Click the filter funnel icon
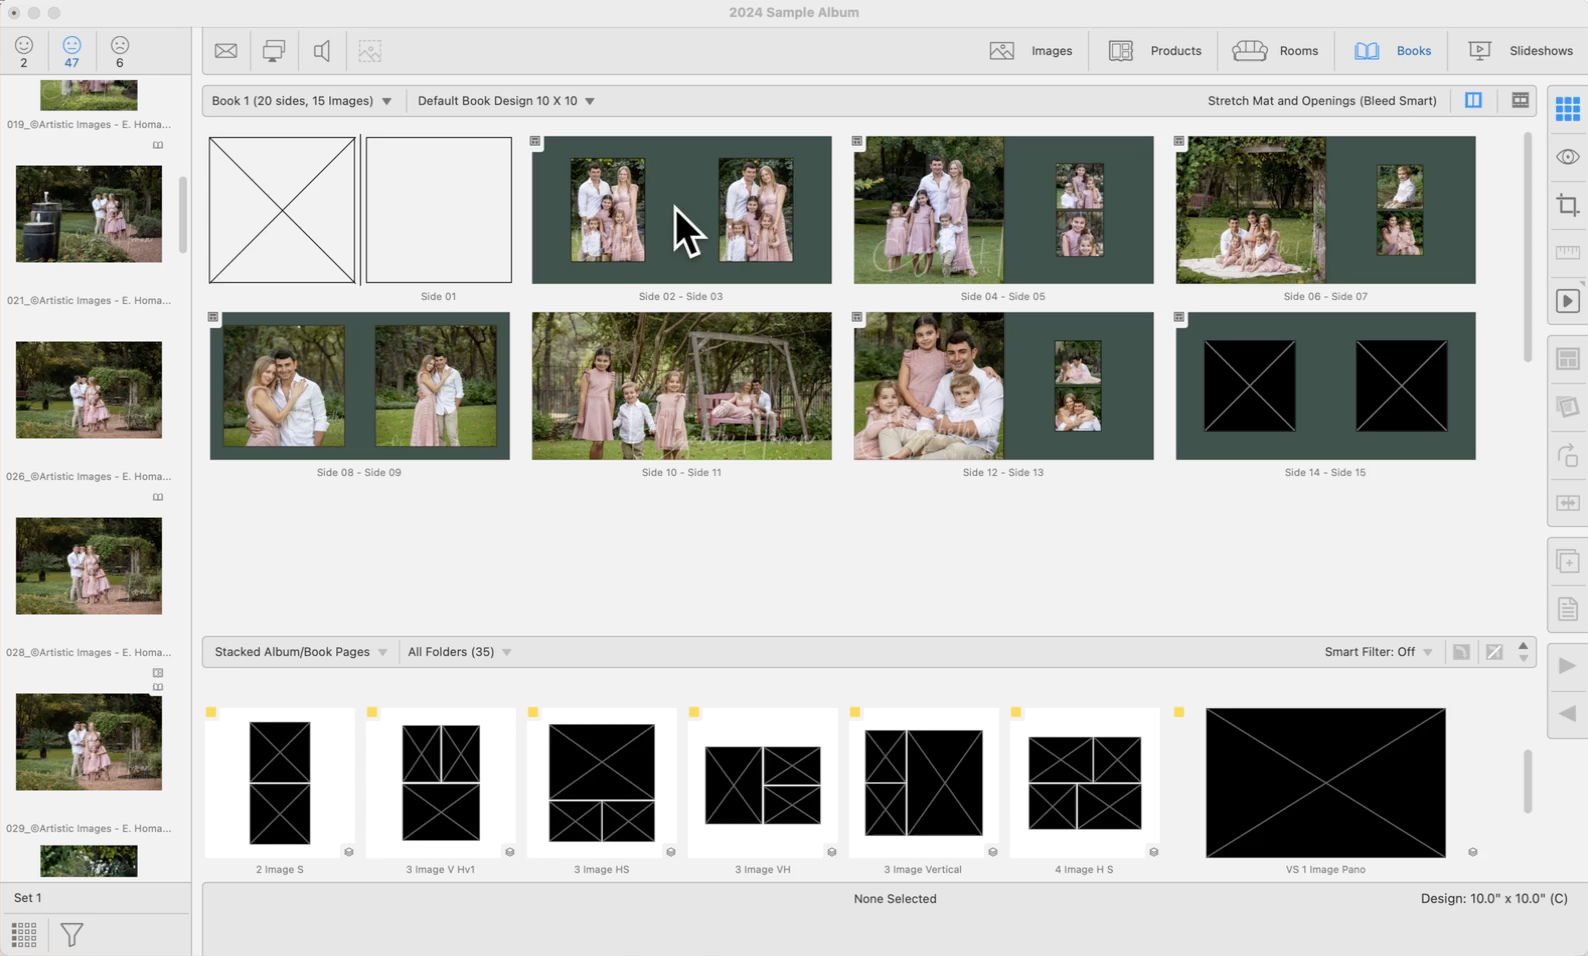This screenshot has width=1588, height=956. (72, 935)
